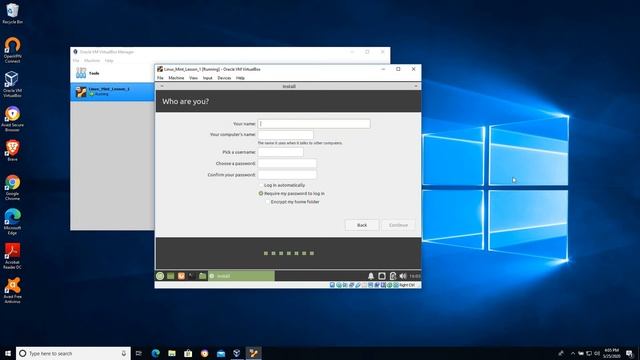Open Microsoft Store from the taskbar
Image resolution: width=640 pixels, height=360 pixels.
pos(188,353)
